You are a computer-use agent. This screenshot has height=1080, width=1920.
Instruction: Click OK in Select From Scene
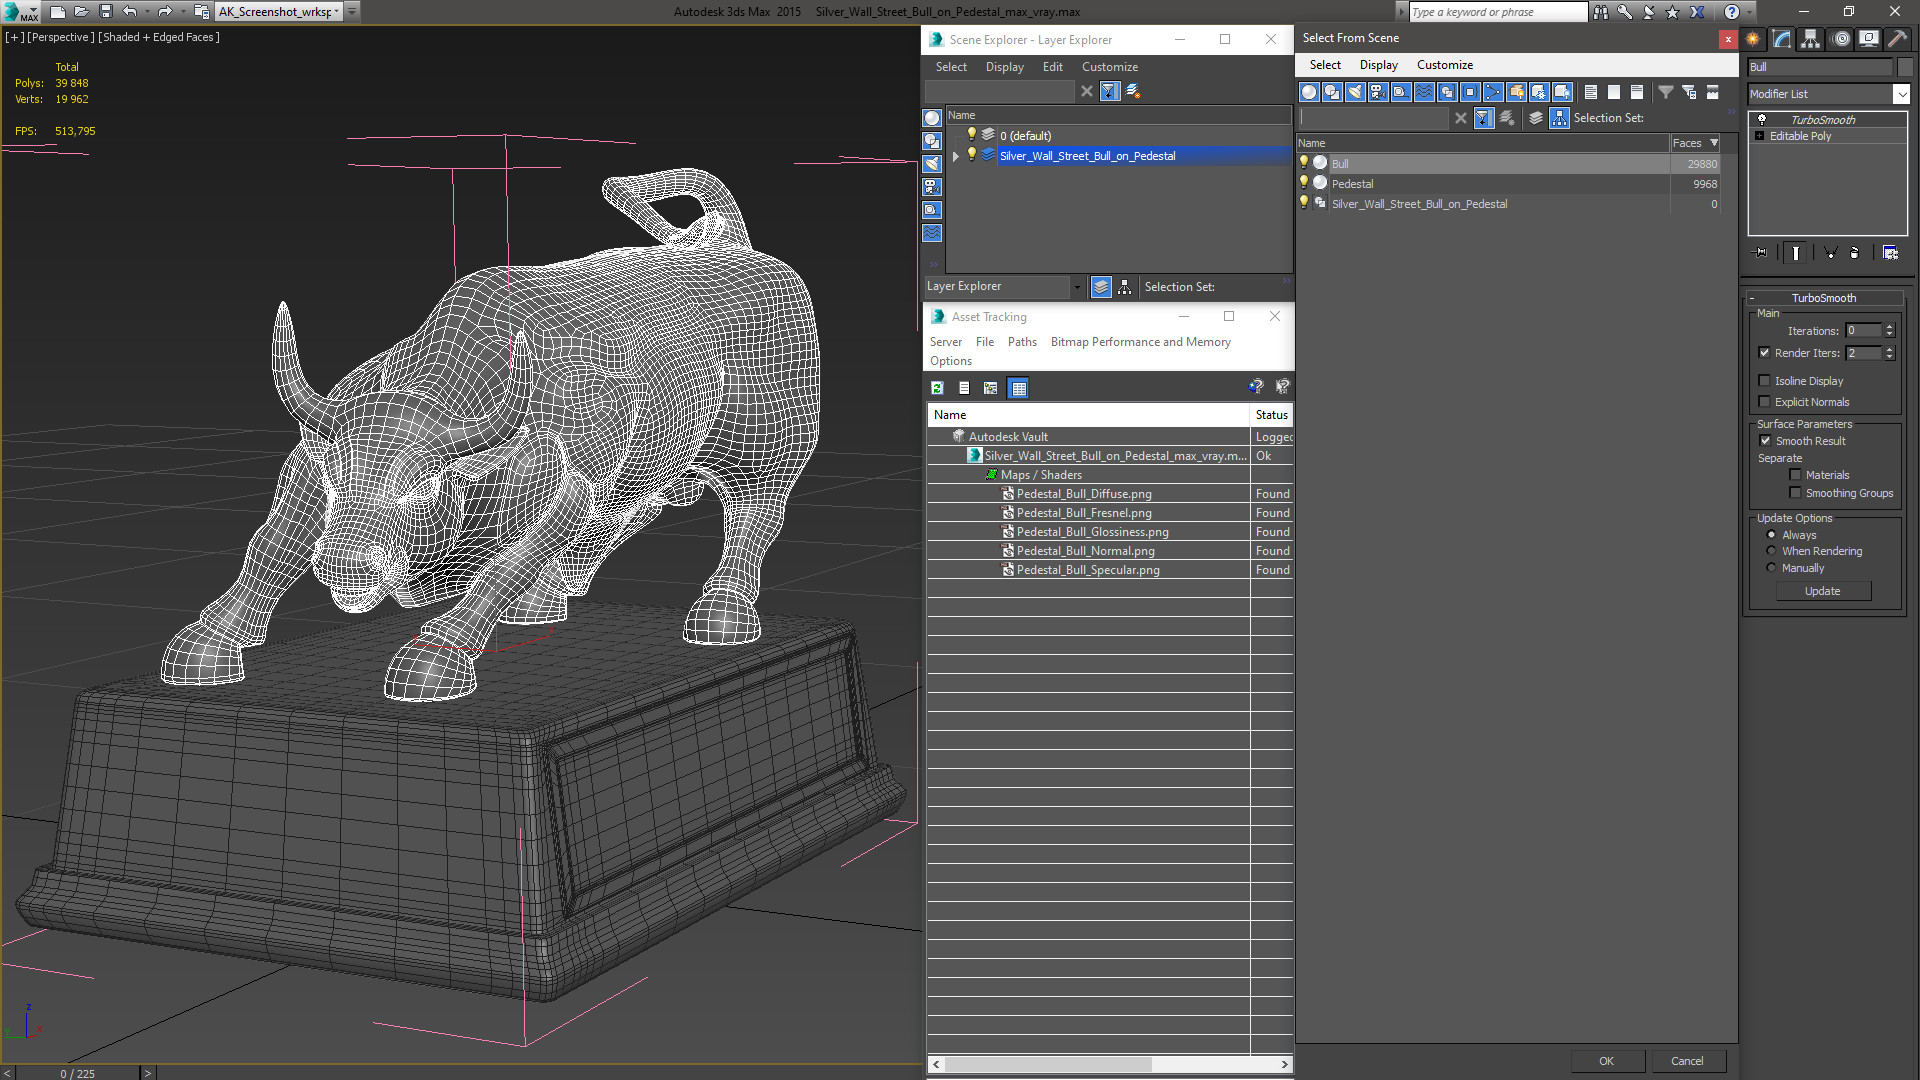click(x=1606, y=1061)
